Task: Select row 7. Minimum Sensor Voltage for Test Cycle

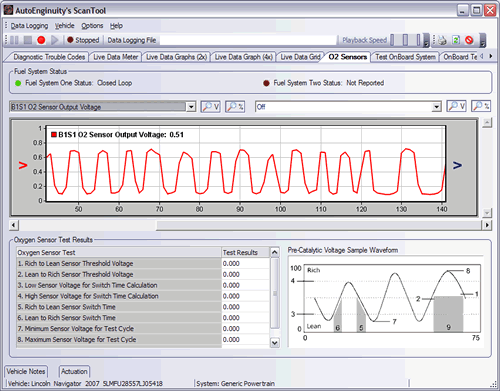Action: point(143,329)
